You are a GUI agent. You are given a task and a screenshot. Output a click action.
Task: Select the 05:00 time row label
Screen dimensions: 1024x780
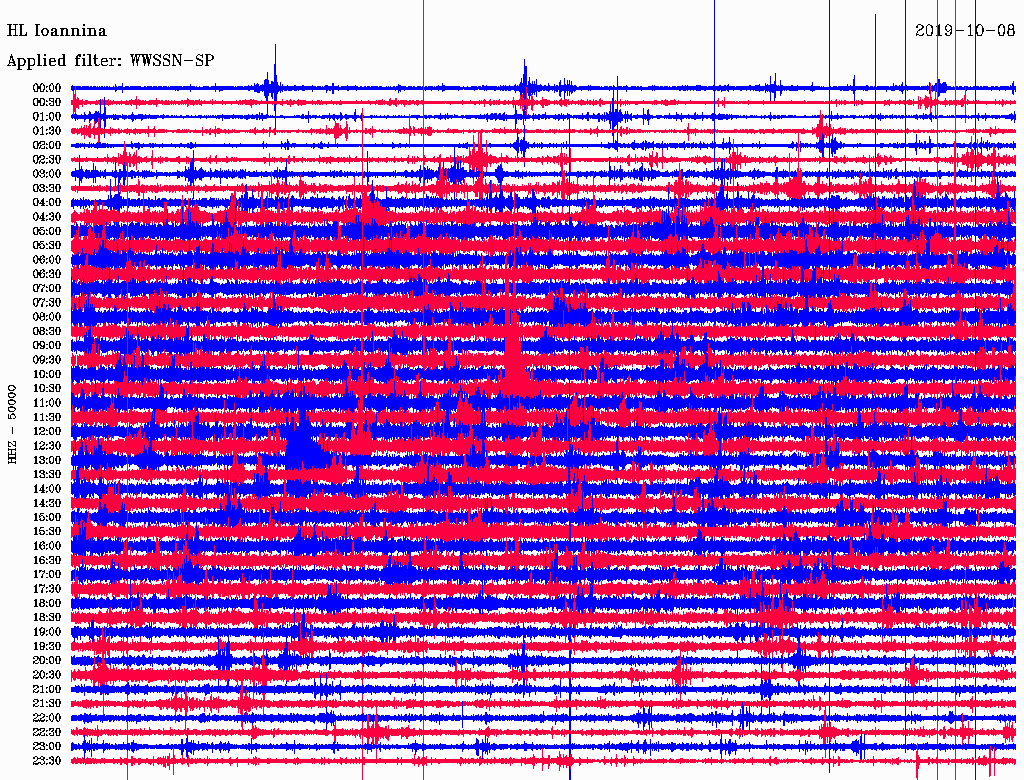[47, 231]
